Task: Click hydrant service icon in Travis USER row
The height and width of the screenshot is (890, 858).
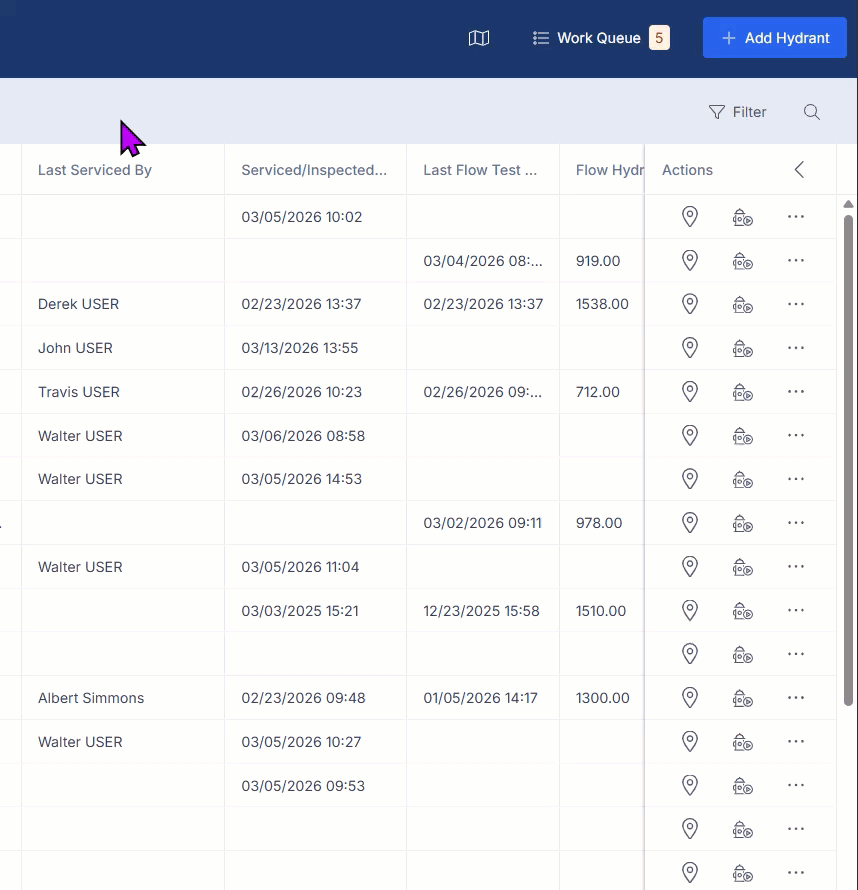Action: [742, 392]
